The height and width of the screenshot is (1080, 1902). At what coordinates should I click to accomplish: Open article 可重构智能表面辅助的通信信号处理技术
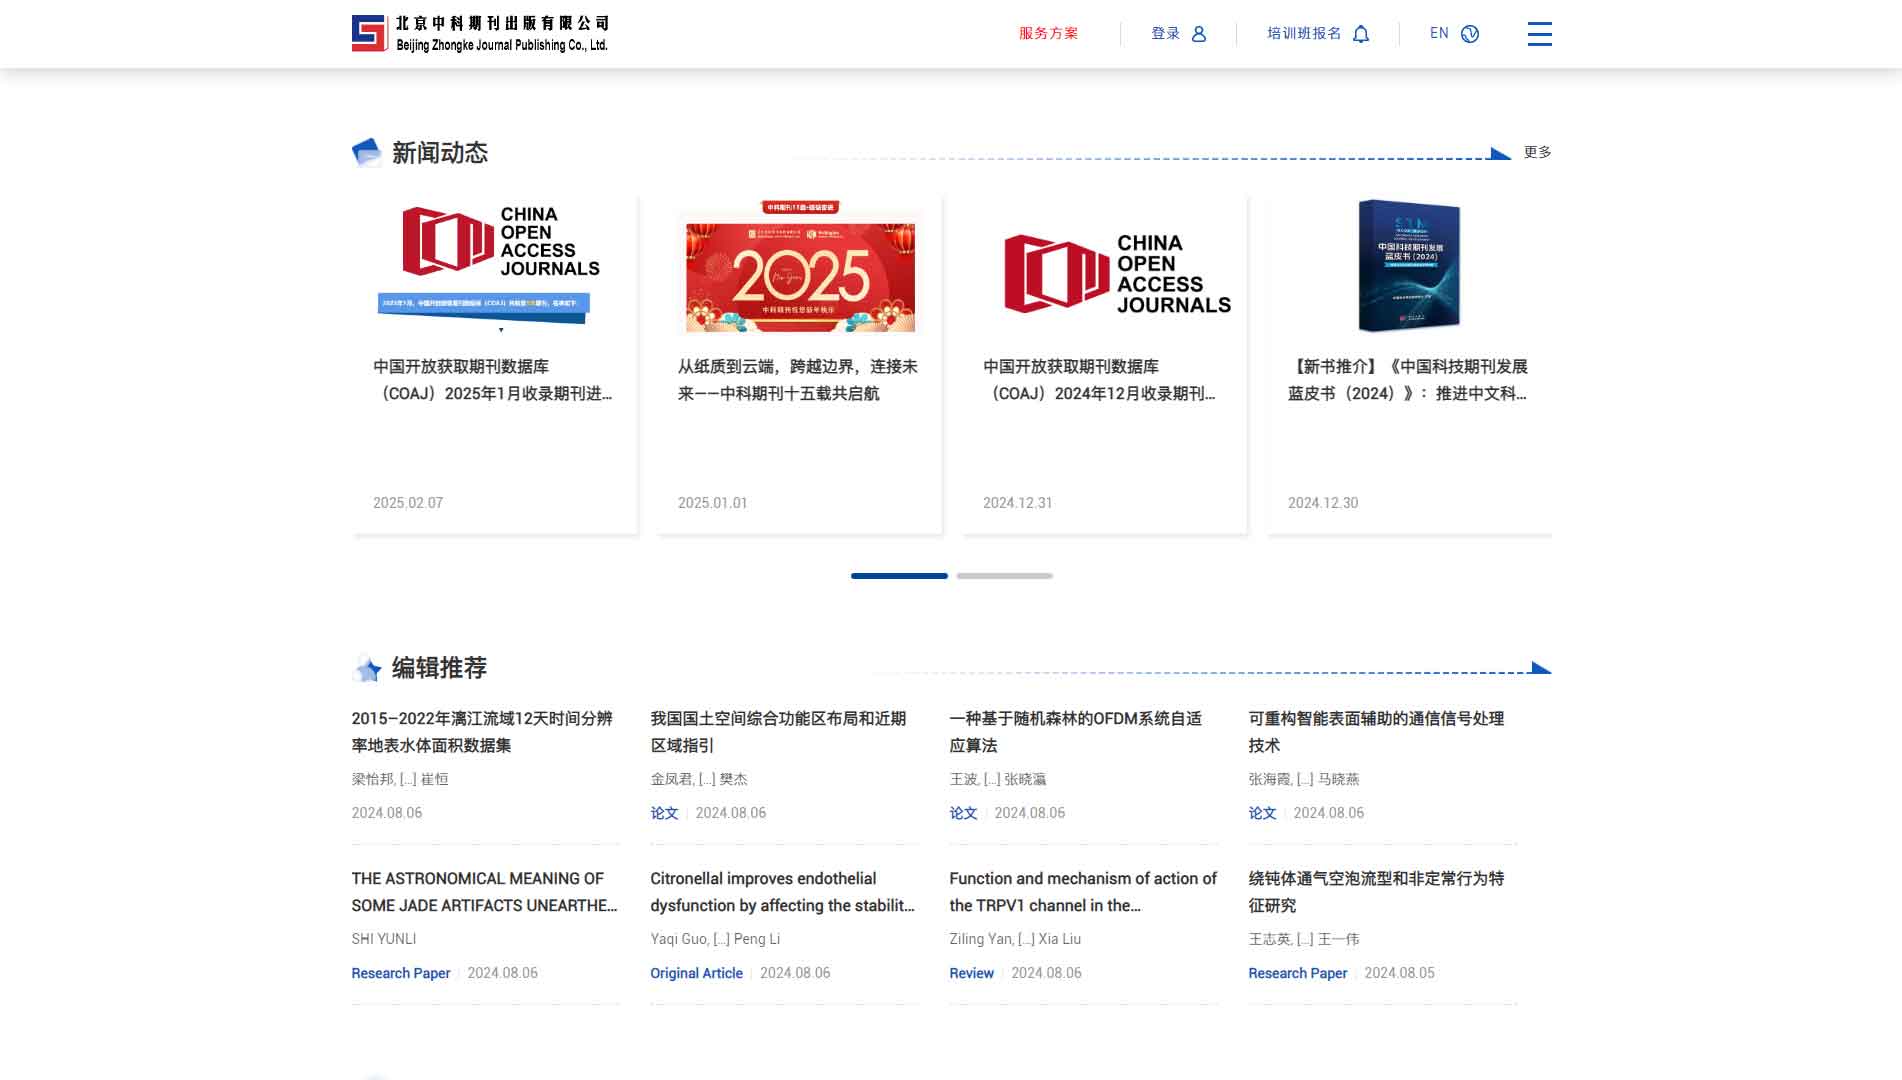click(x=1376, y=732)
